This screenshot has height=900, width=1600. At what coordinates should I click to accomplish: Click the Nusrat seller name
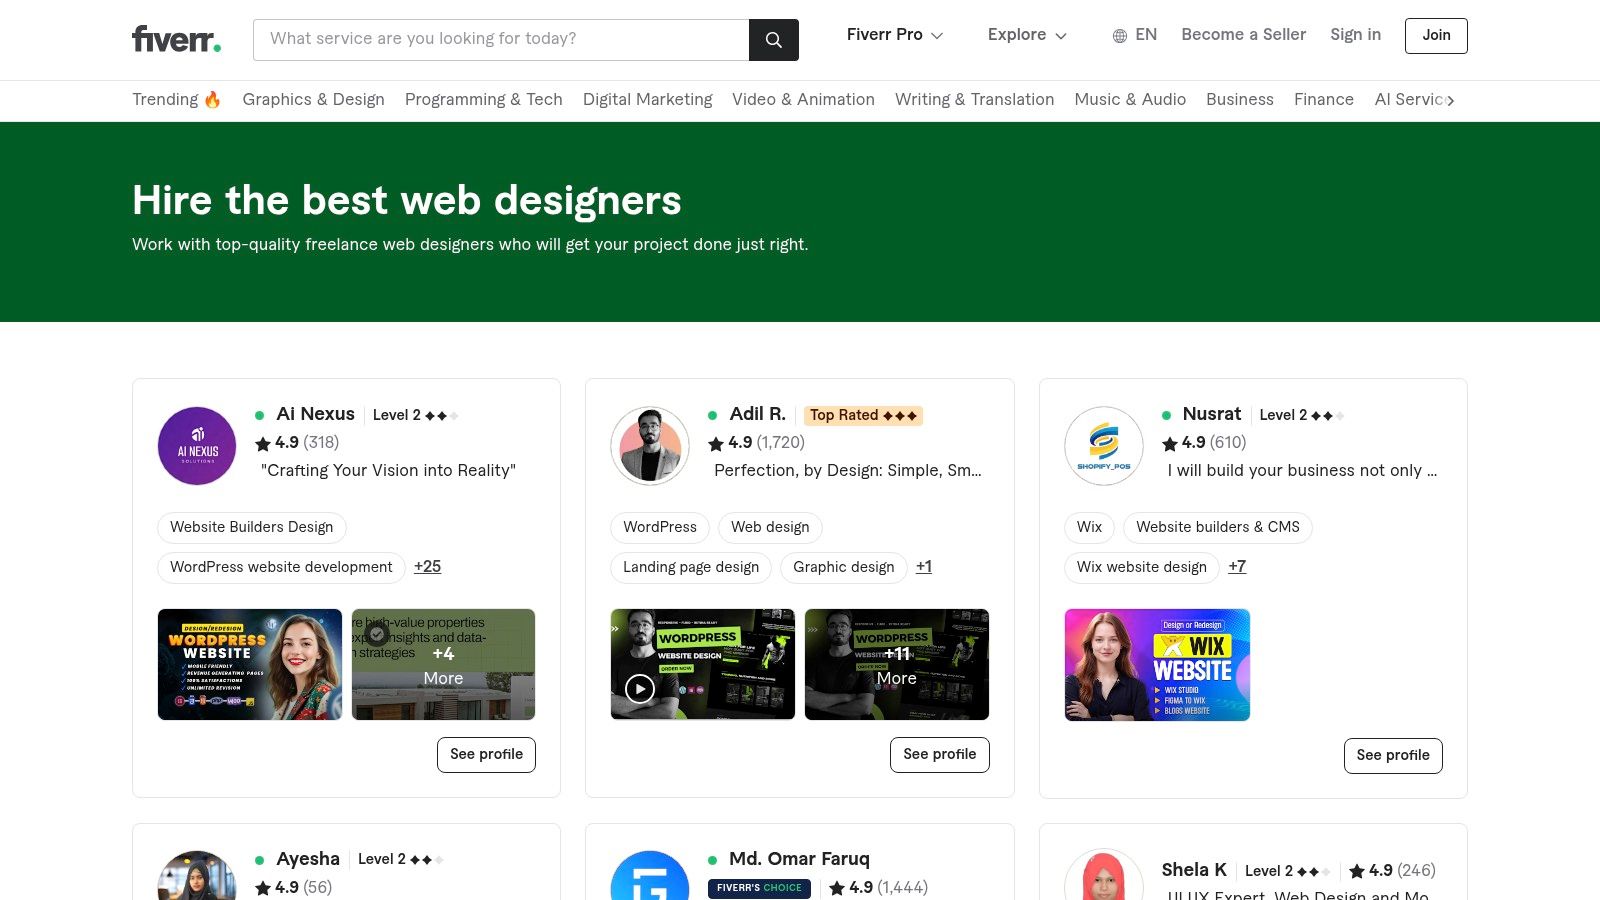pos(1211,414)
